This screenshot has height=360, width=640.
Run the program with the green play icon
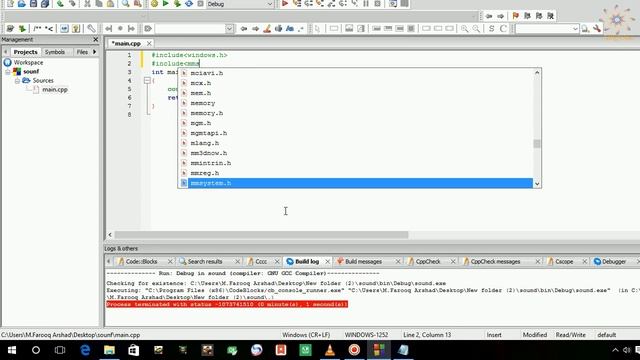pyautogui.click(x=165, y=4)
